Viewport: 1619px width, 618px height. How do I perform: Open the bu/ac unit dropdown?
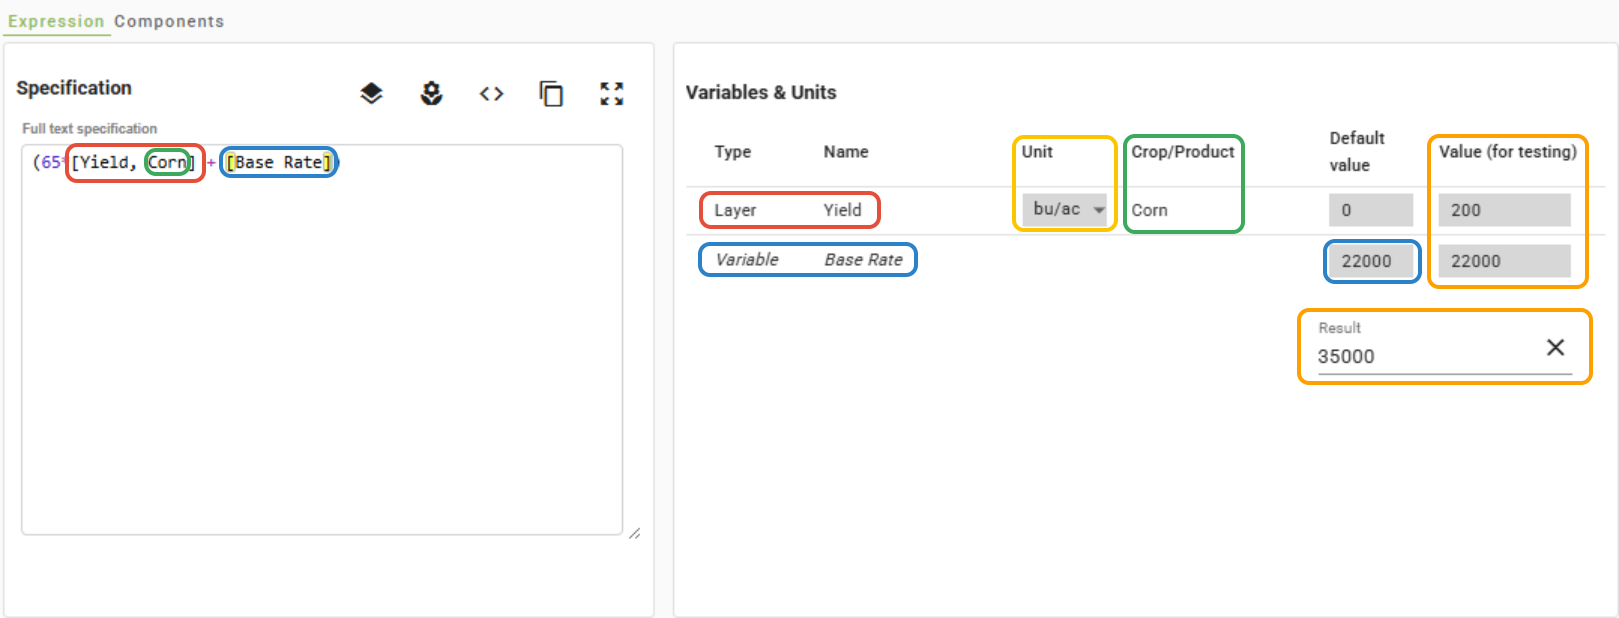coord(1066,209)
